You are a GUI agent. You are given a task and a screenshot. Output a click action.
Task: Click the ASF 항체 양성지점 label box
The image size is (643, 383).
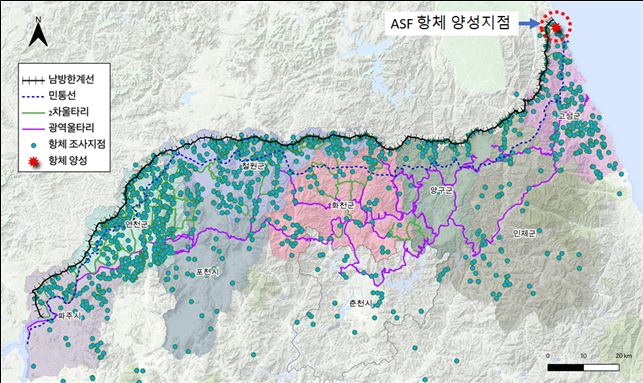point(450,23)
